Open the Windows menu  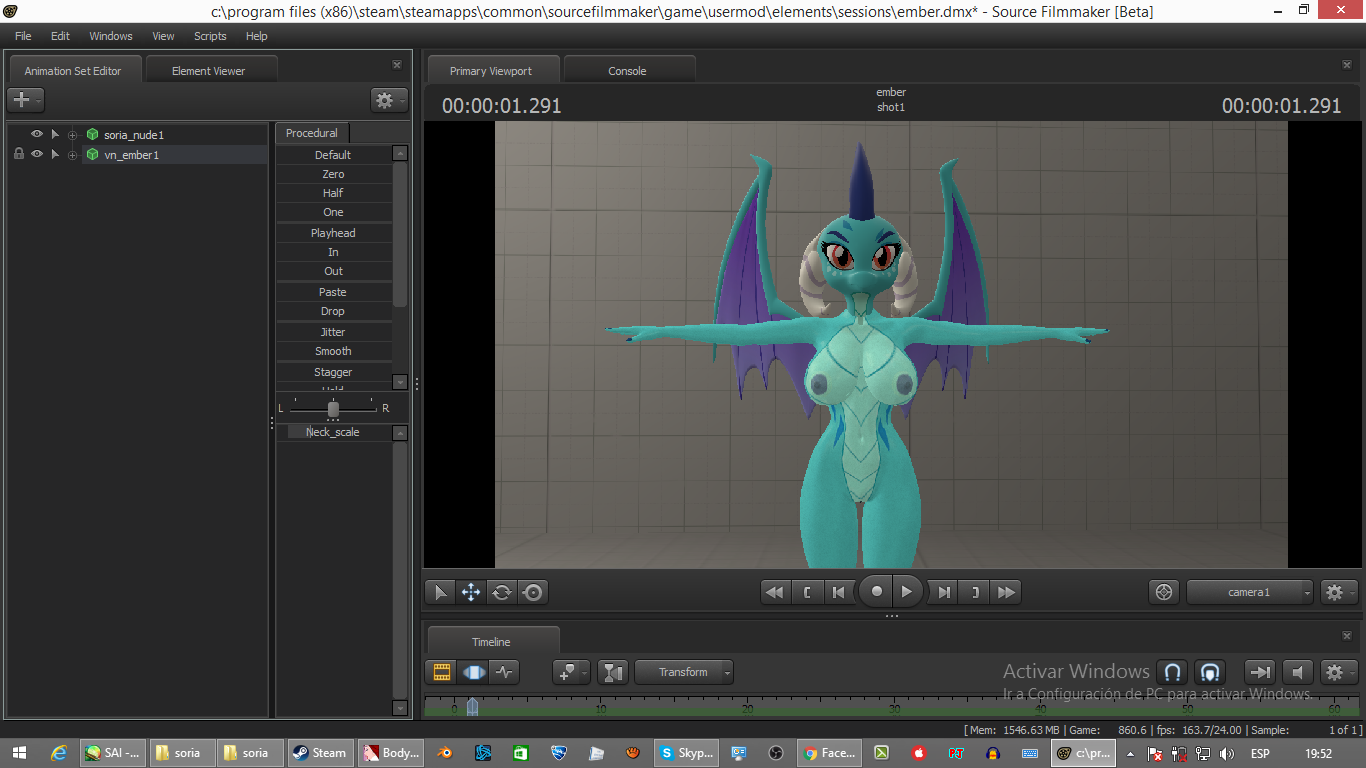click(111, 36)
